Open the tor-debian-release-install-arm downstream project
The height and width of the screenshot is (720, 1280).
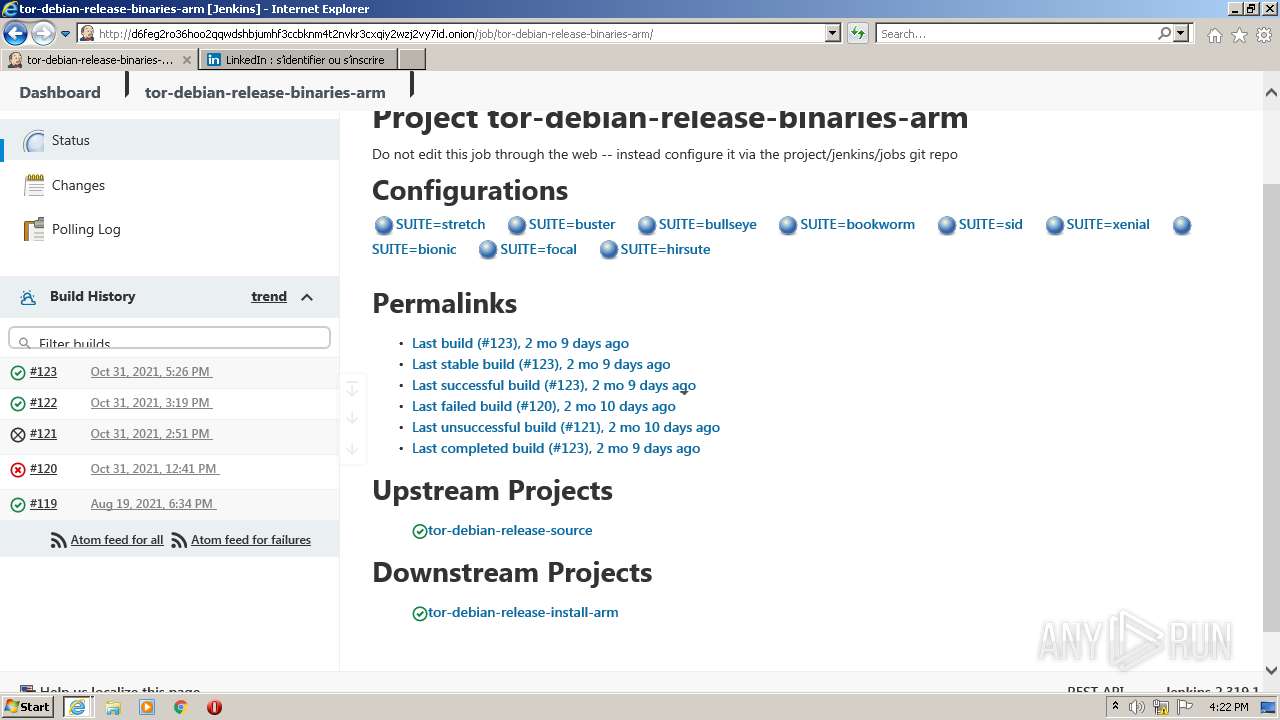coord(523,612)
